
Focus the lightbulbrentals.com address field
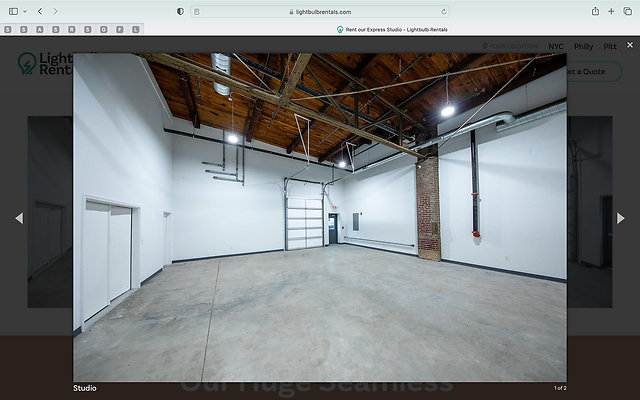(320, 11)
